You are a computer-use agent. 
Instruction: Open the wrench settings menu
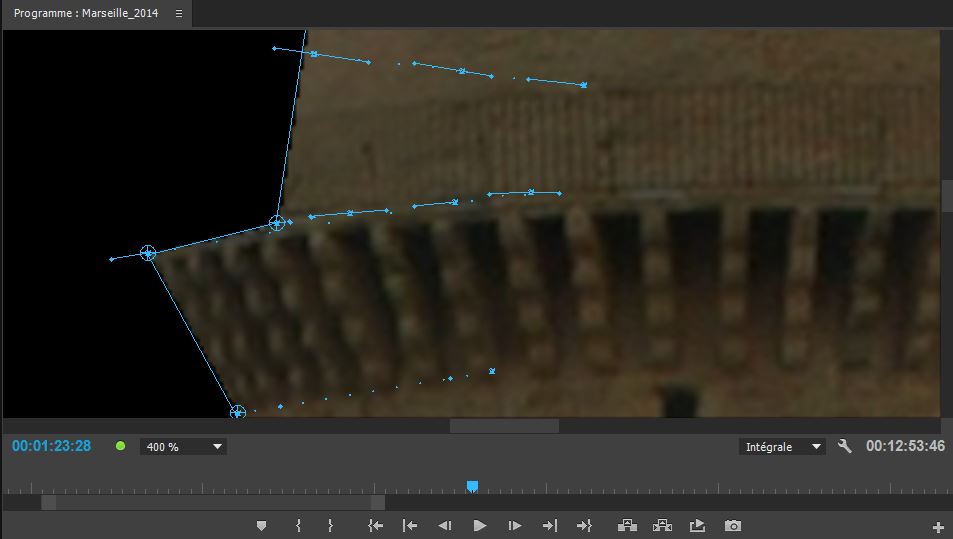[845, 447]
